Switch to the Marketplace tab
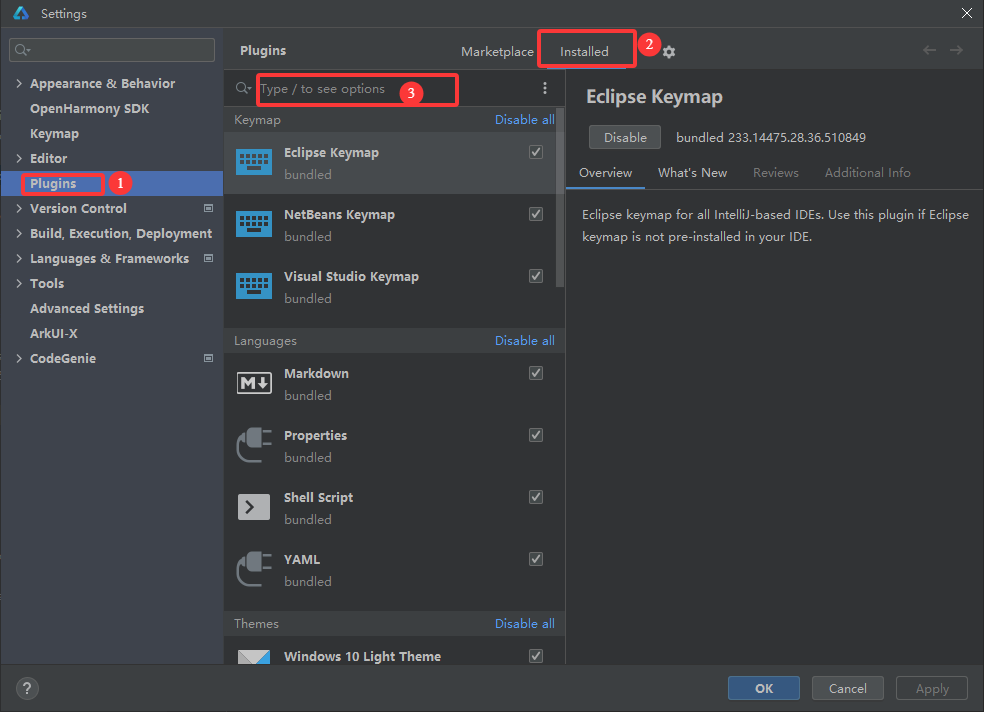Screen dimensions: 984x712 tap(497, 51)
